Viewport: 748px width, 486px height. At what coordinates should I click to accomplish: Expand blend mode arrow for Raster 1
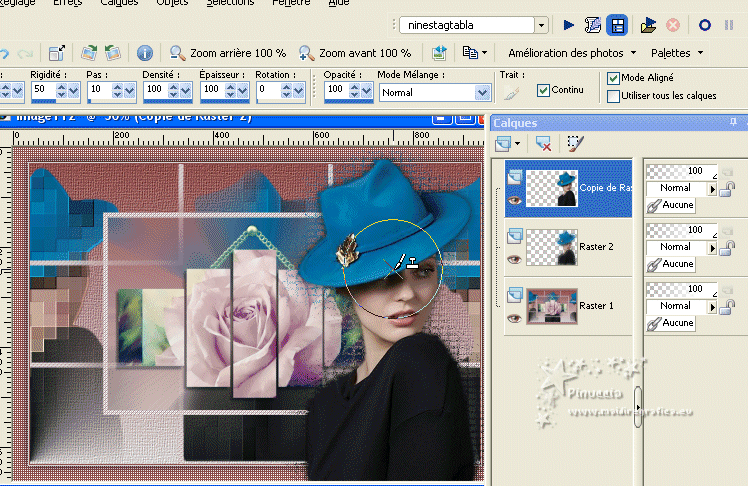[713, 306]
